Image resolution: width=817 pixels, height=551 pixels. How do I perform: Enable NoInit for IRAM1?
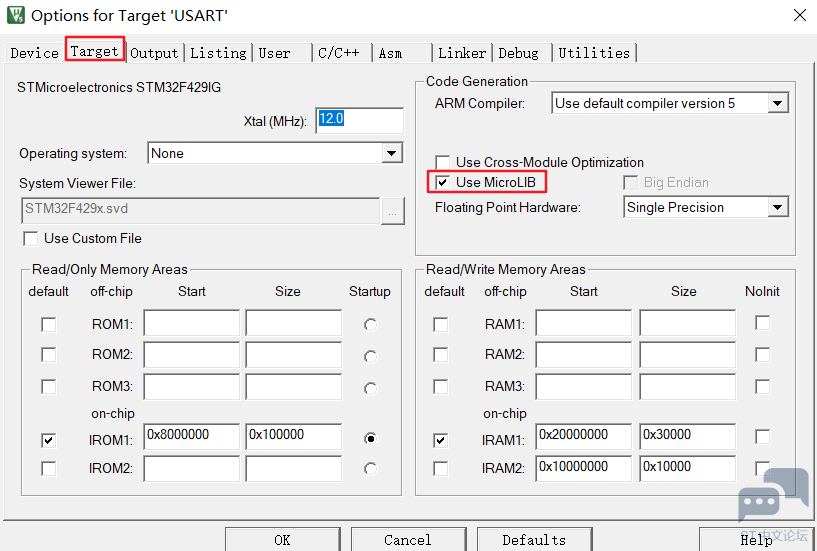[x=763, y=436]
